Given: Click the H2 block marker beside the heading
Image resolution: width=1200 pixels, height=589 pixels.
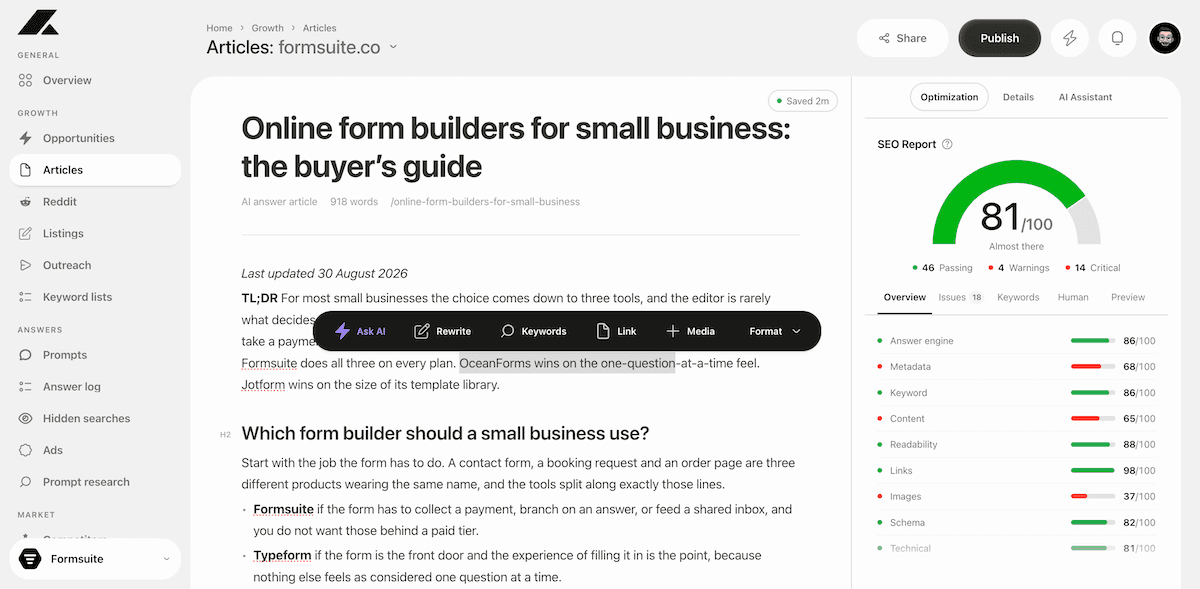Looking at the screenshot, I should pos(225,435).
